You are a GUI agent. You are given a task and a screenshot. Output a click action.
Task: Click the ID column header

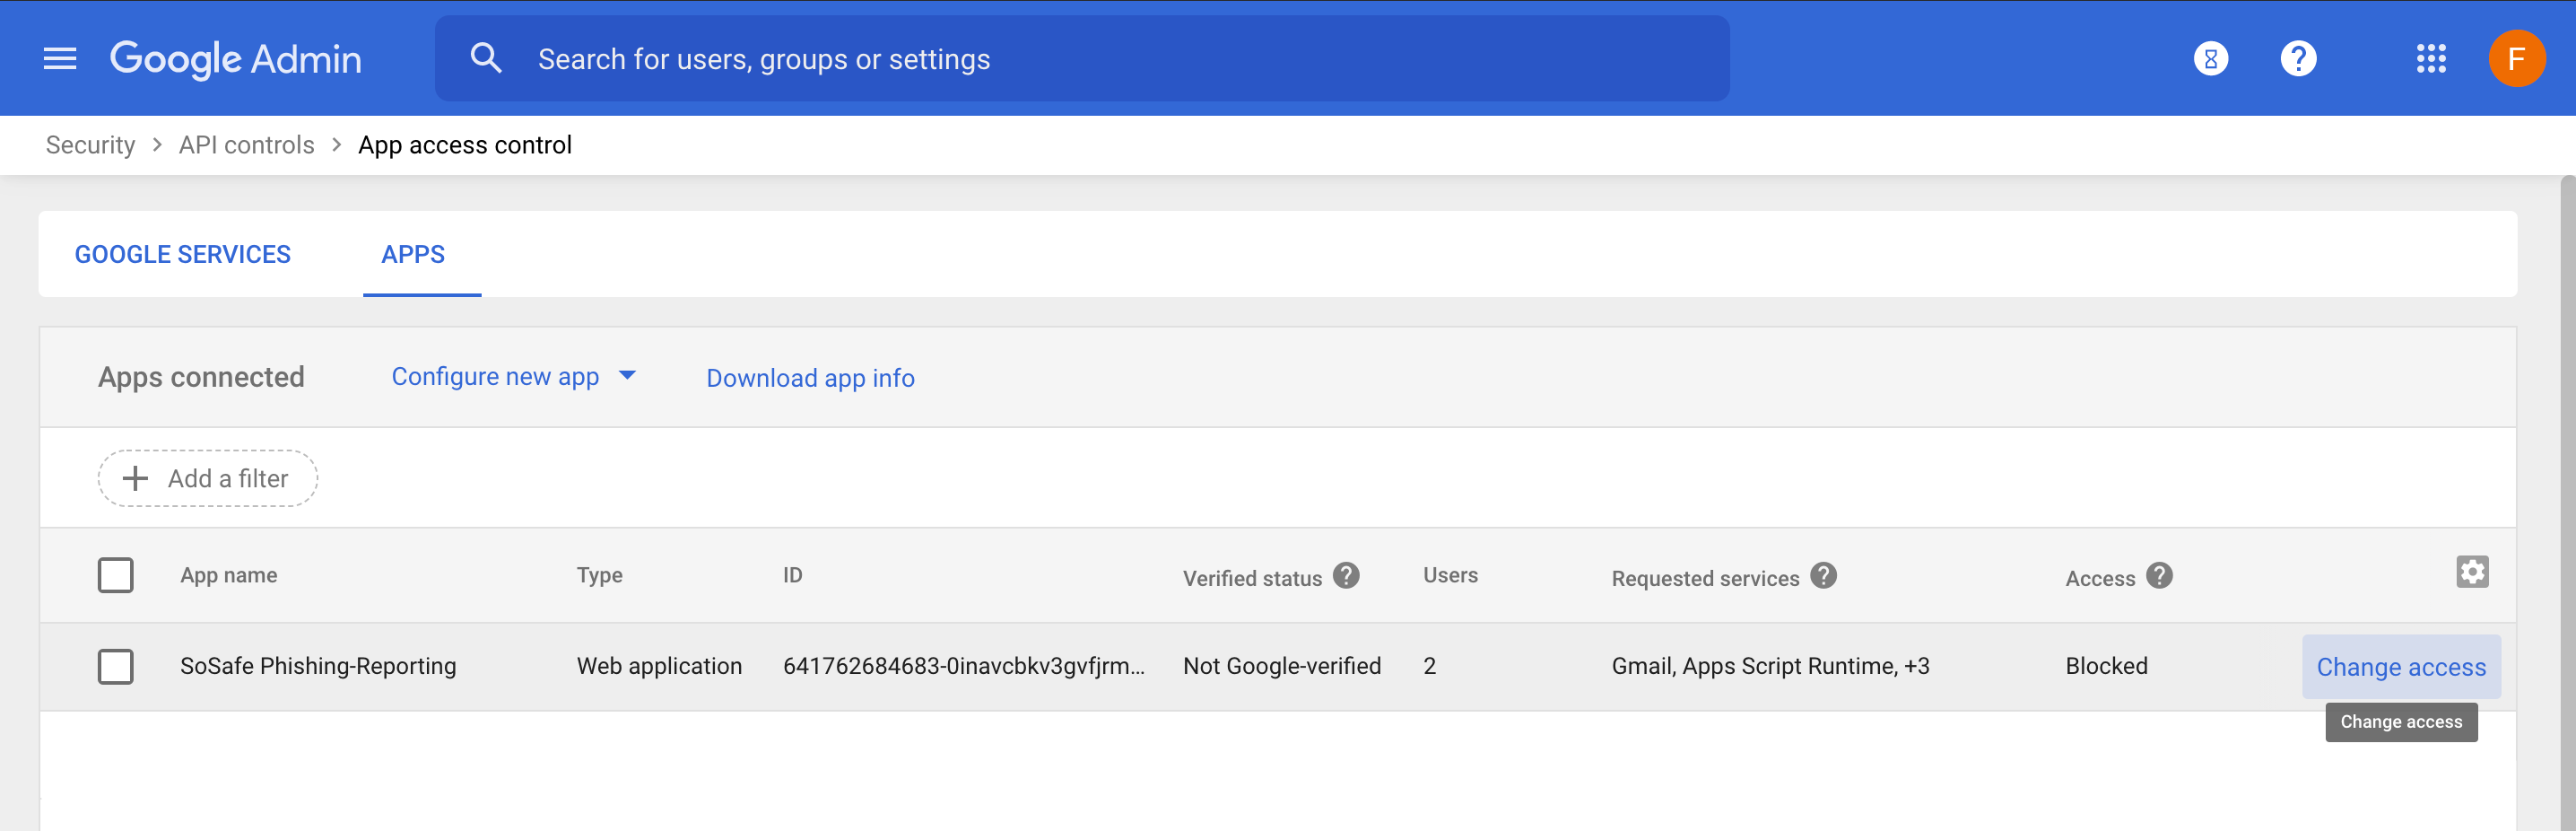click(x=792, y=576)
